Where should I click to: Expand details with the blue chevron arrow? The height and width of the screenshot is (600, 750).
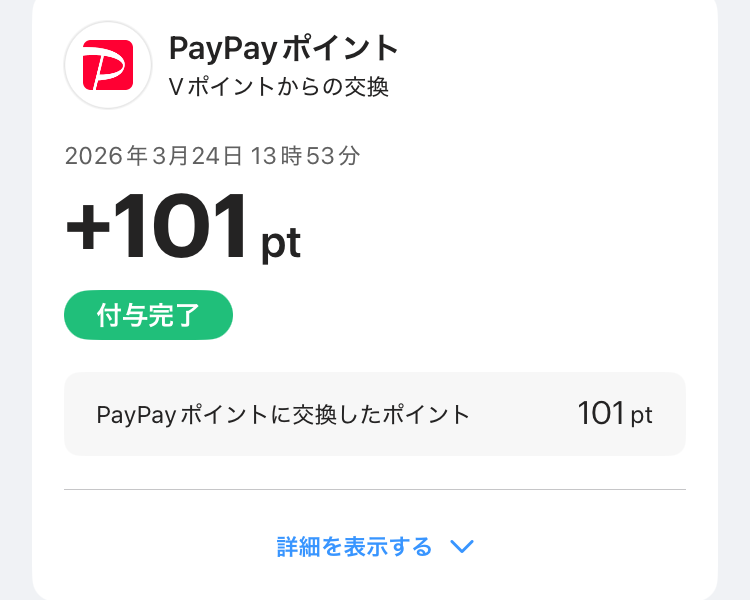[x=461, y=547]
